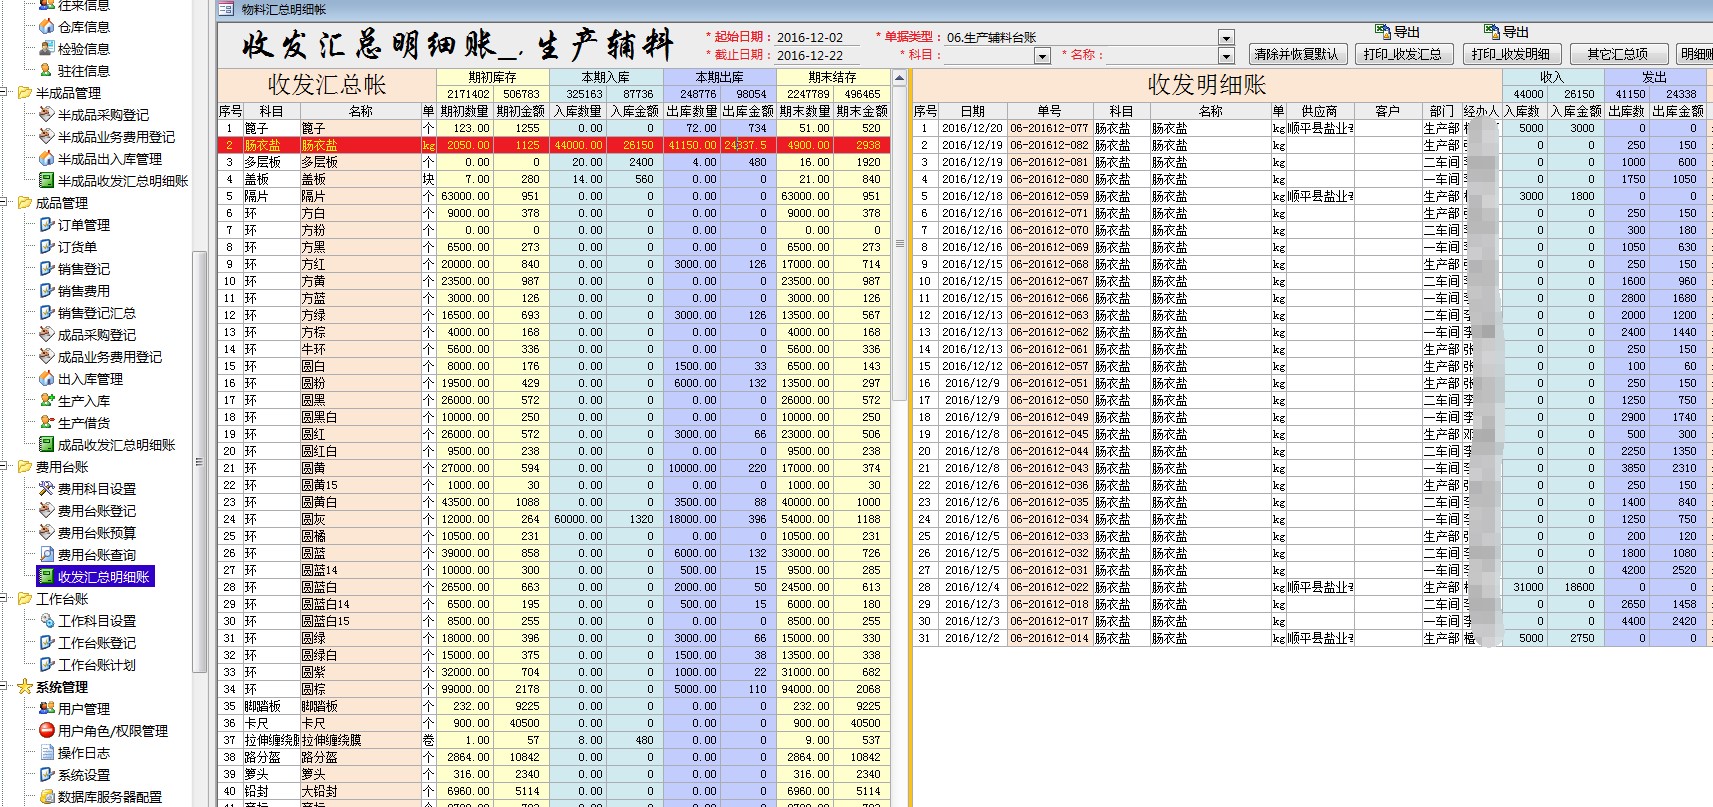Click the 其它汇总项 button
This screenshot has width=1713, height=807.
click(1617, 54)
